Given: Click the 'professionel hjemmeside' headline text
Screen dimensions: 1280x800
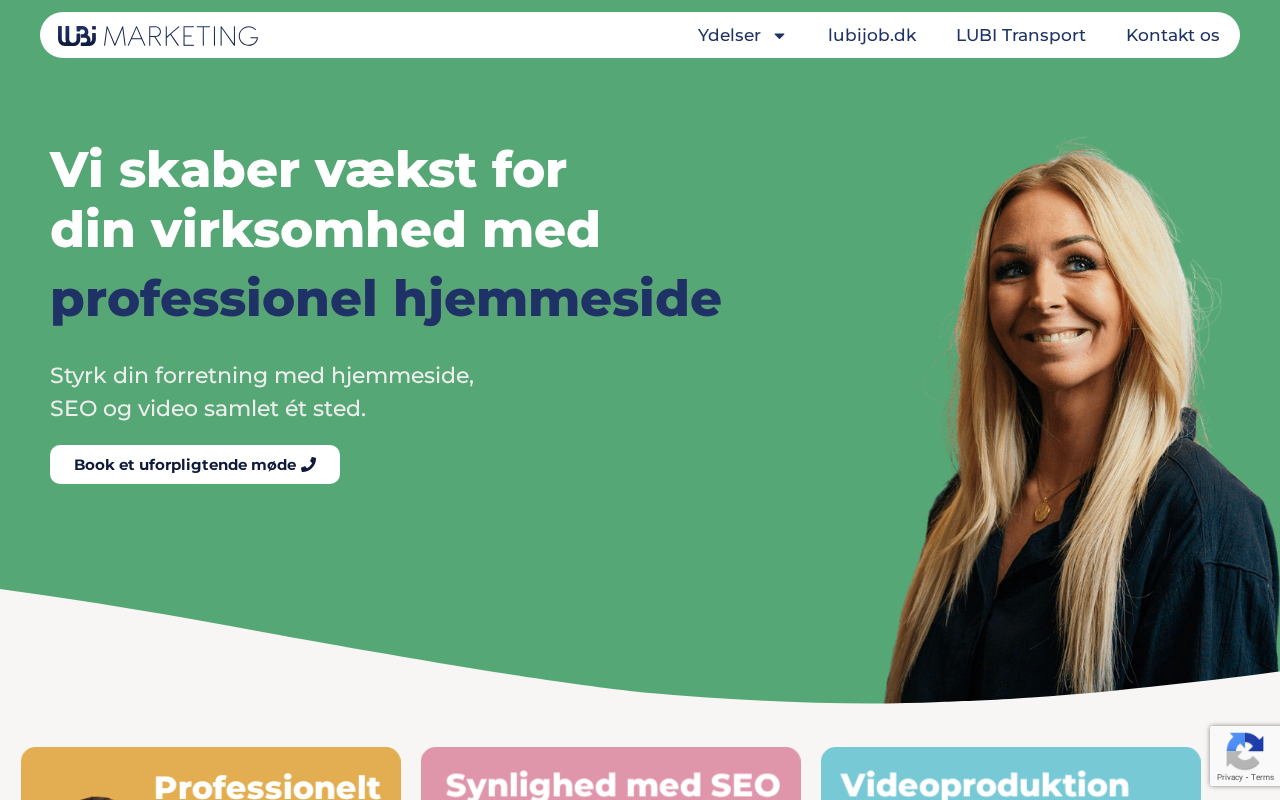Looking at the screenshot, I should click(x=386, y=298).
